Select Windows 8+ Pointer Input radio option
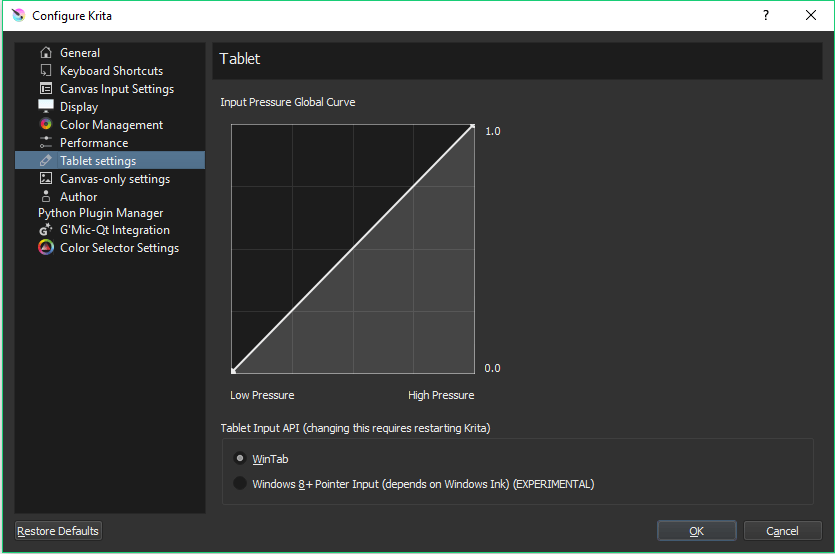835x554 pixels. point(240,483)
